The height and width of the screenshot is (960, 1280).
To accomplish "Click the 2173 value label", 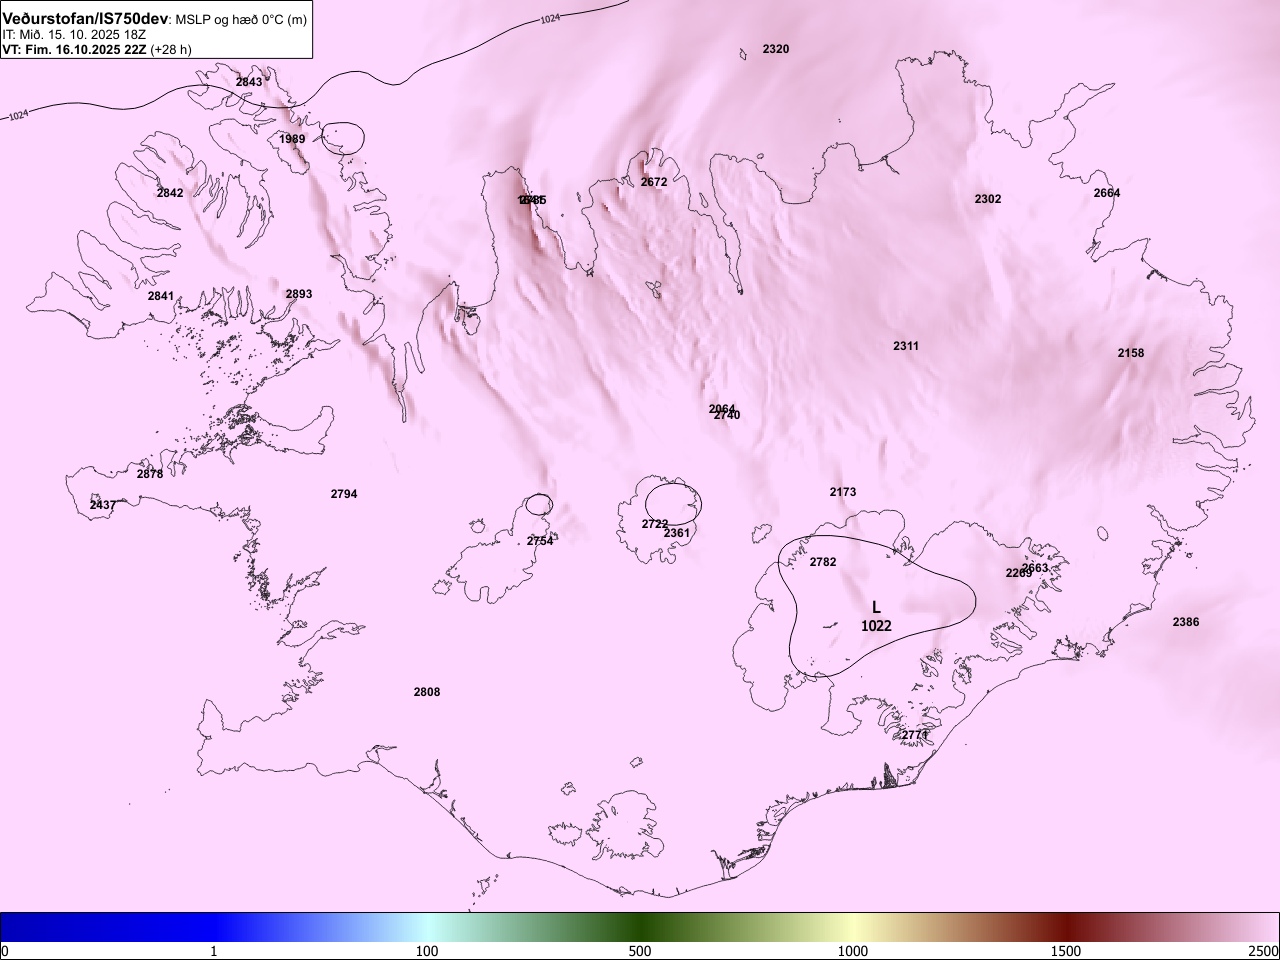I will pyautogui.click(x=843, y=492).
